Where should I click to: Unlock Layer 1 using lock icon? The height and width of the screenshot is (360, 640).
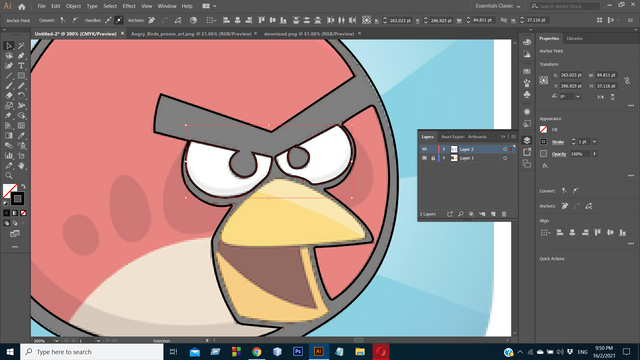click(433, 158)
